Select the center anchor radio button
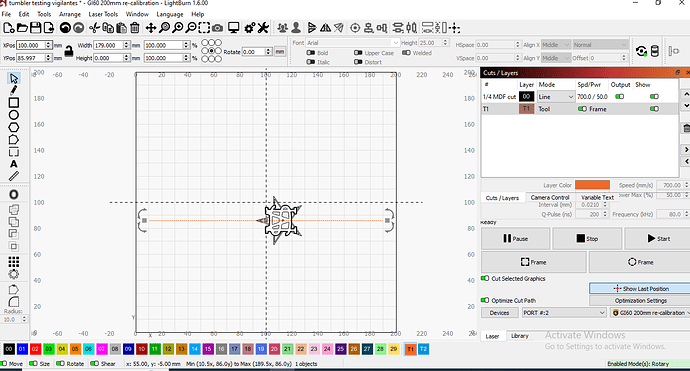The width and height of the screenshot is (690, 371). coord(212,51)
